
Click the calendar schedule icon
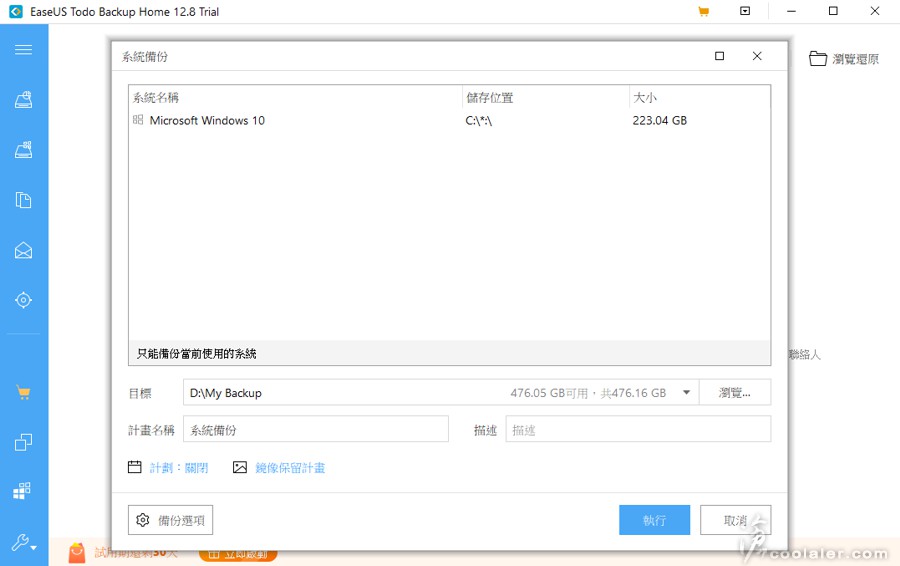pos(135,467)
